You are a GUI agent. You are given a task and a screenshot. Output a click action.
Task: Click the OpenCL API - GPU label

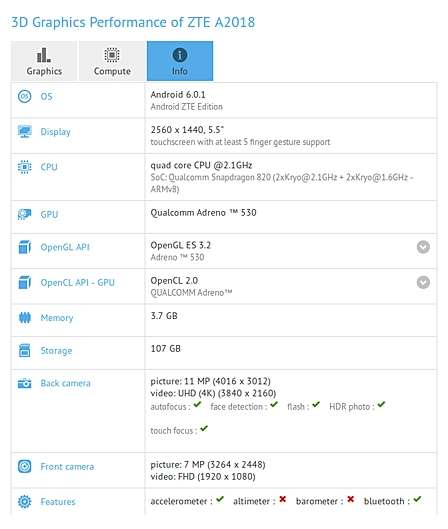(x=78, y=282)
